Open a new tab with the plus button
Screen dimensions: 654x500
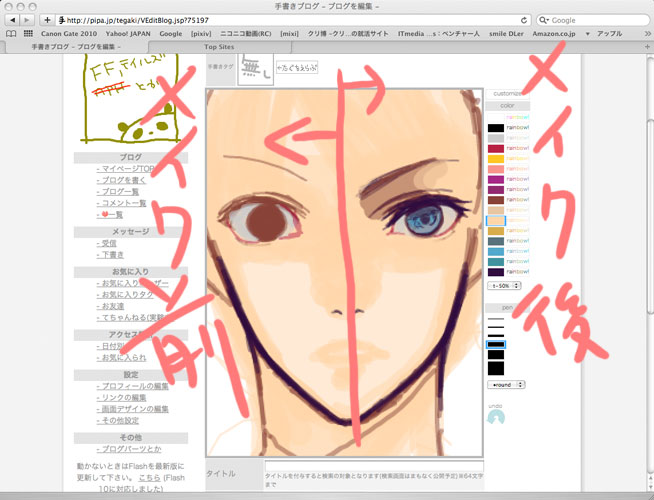pos(647,47)
